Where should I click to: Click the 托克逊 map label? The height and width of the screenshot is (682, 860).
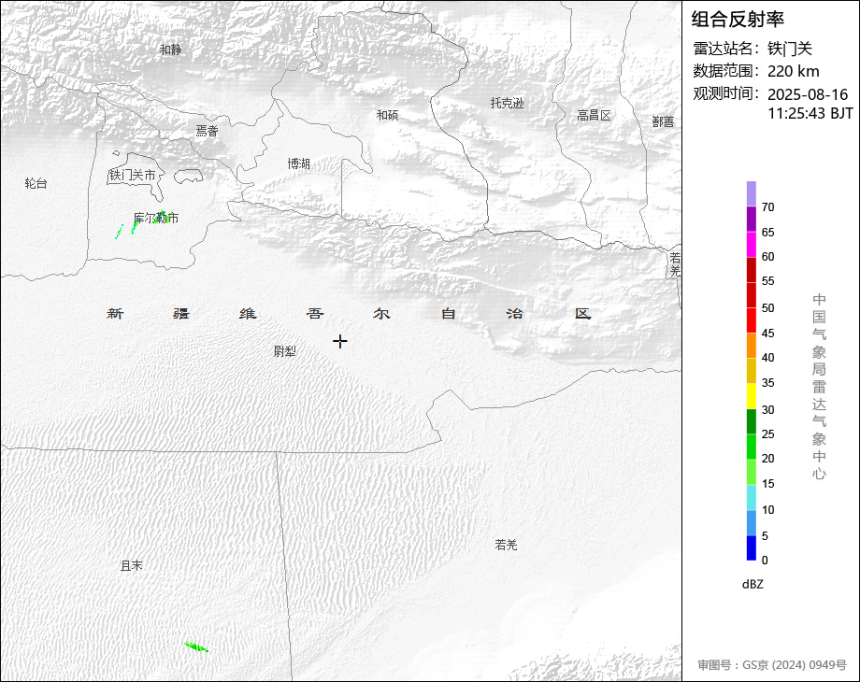[x=507, y=103]
